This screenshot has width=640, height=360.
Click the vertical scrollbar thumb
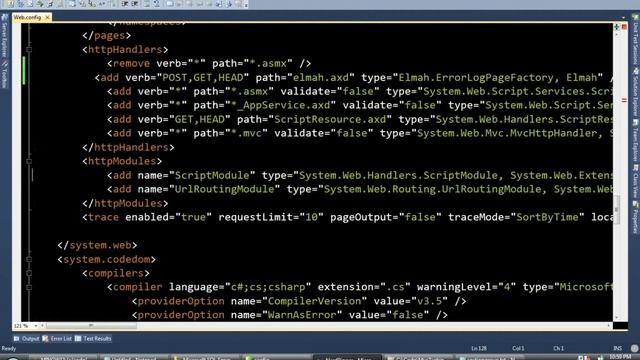point(616,210)
